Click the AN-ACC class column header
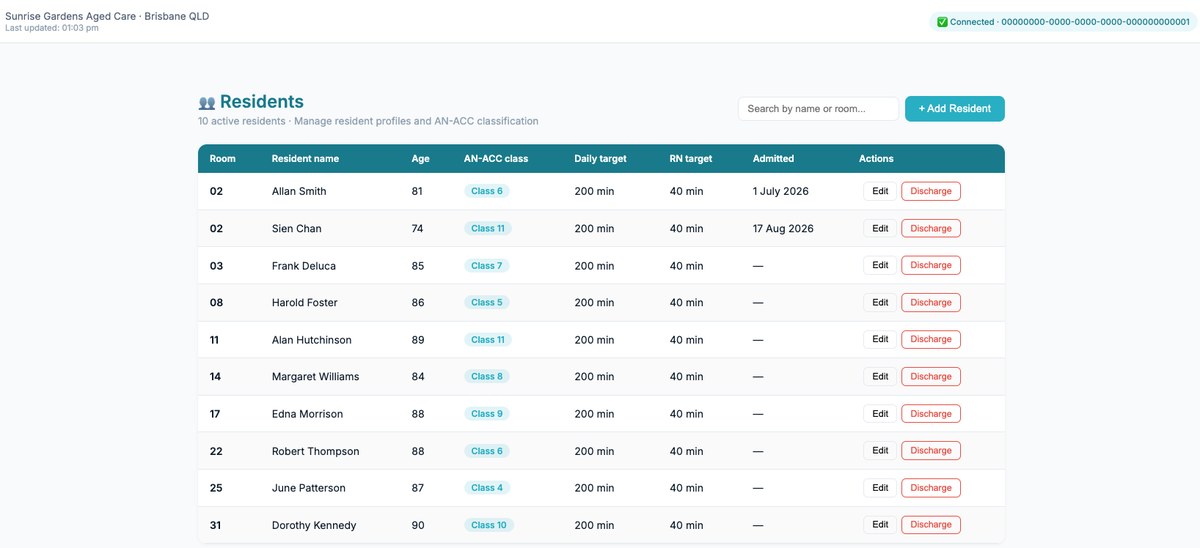 click(x=496, y=158)
